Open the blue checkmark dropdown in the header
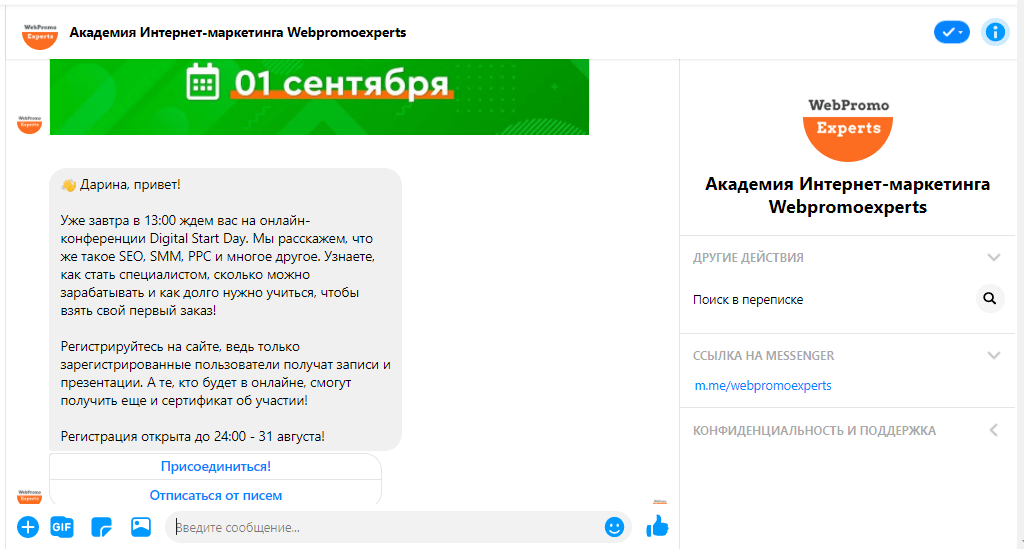This screenshot has width=1024, height=549. [x=952, y=32]
